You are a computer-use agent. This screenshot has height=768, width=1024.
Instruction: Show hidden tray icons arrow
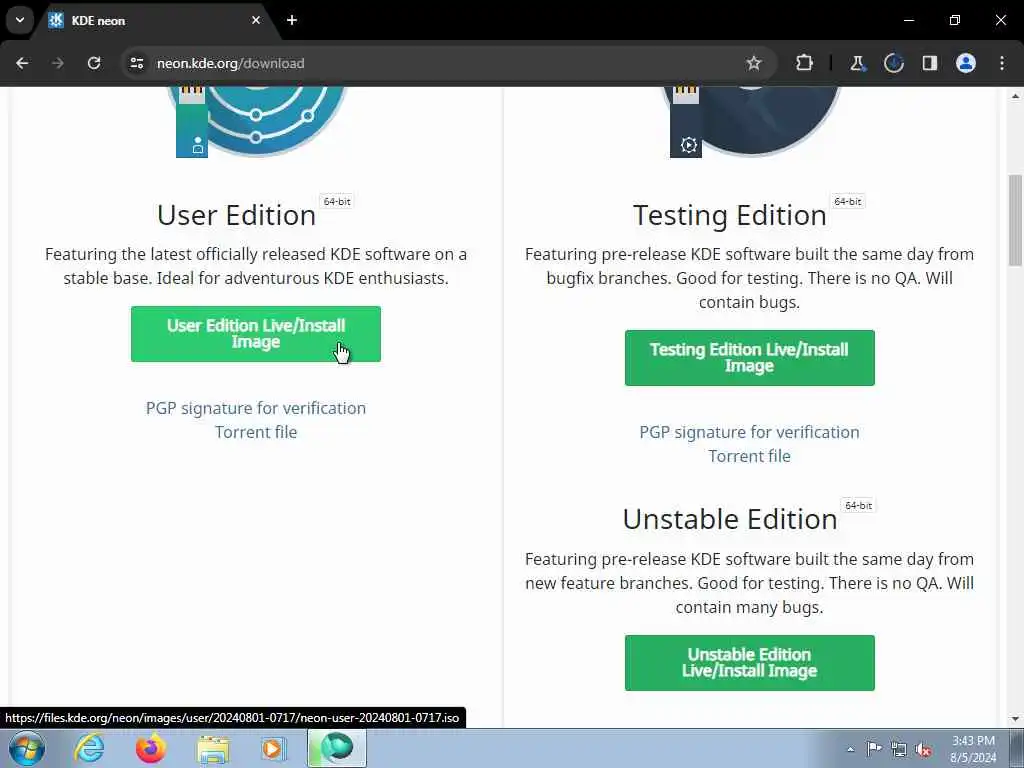850,749
